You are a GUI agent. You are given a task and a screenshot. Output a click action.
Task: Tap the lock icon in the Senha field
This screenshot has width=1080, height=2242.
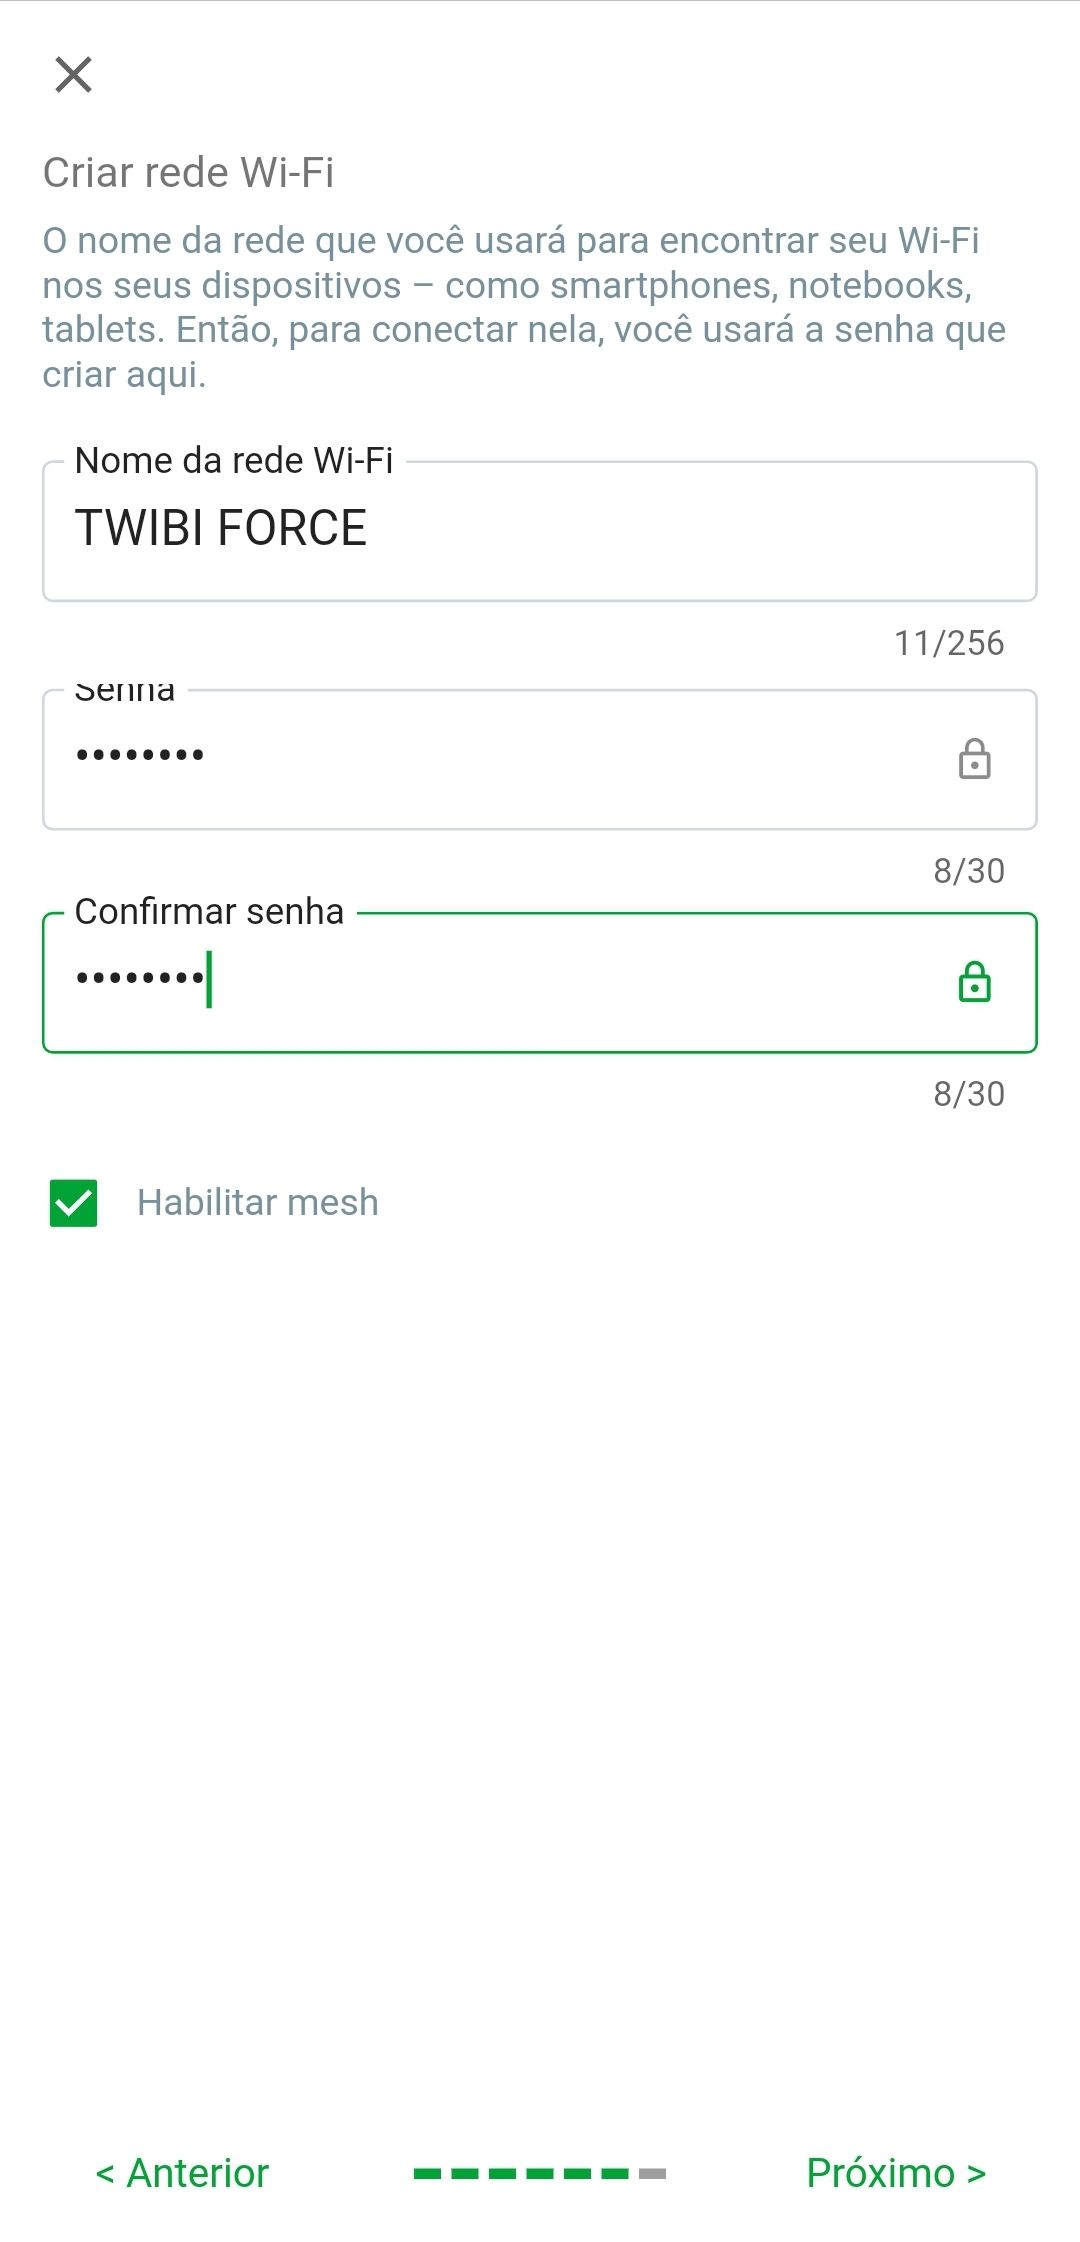point(974,759)
